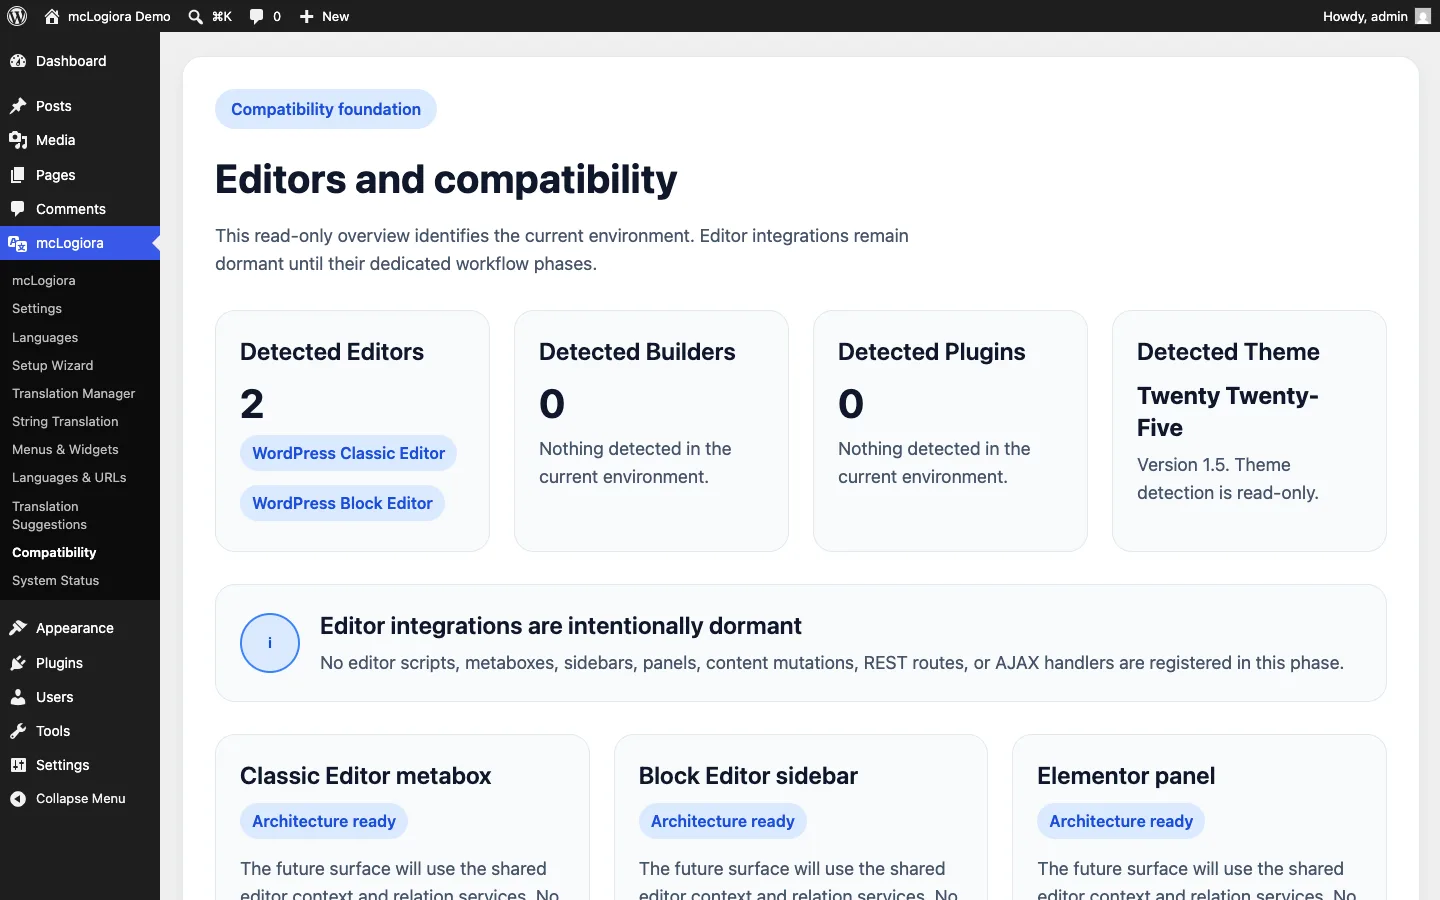Image resolution: width=1440 pixels, height=900 pixels.
Task: Click the WordPress logo icon
Action: point(17,16)
